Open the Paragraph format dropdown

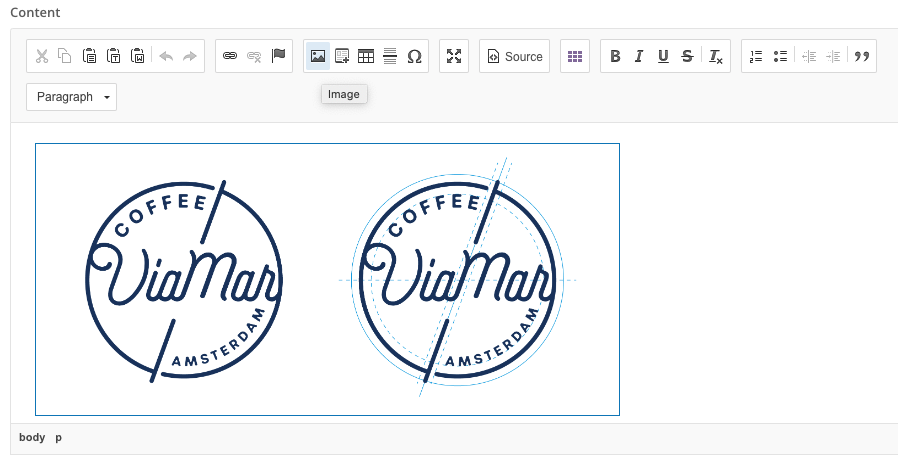(x=72, y=97)
